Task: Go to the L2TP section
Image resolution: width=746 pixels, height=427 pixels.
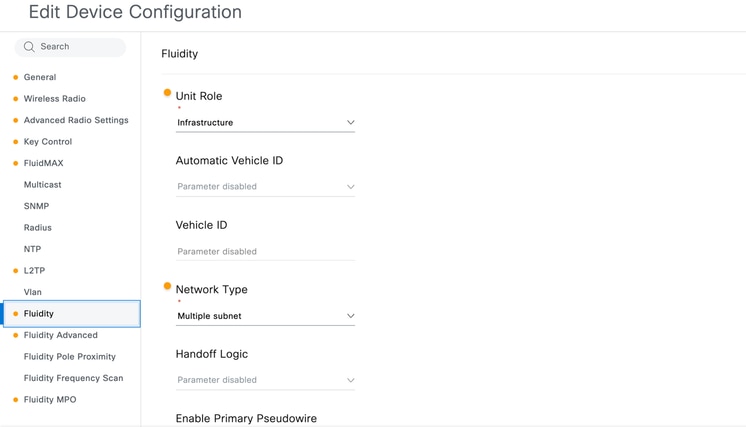Action: (x=34, y=271)
